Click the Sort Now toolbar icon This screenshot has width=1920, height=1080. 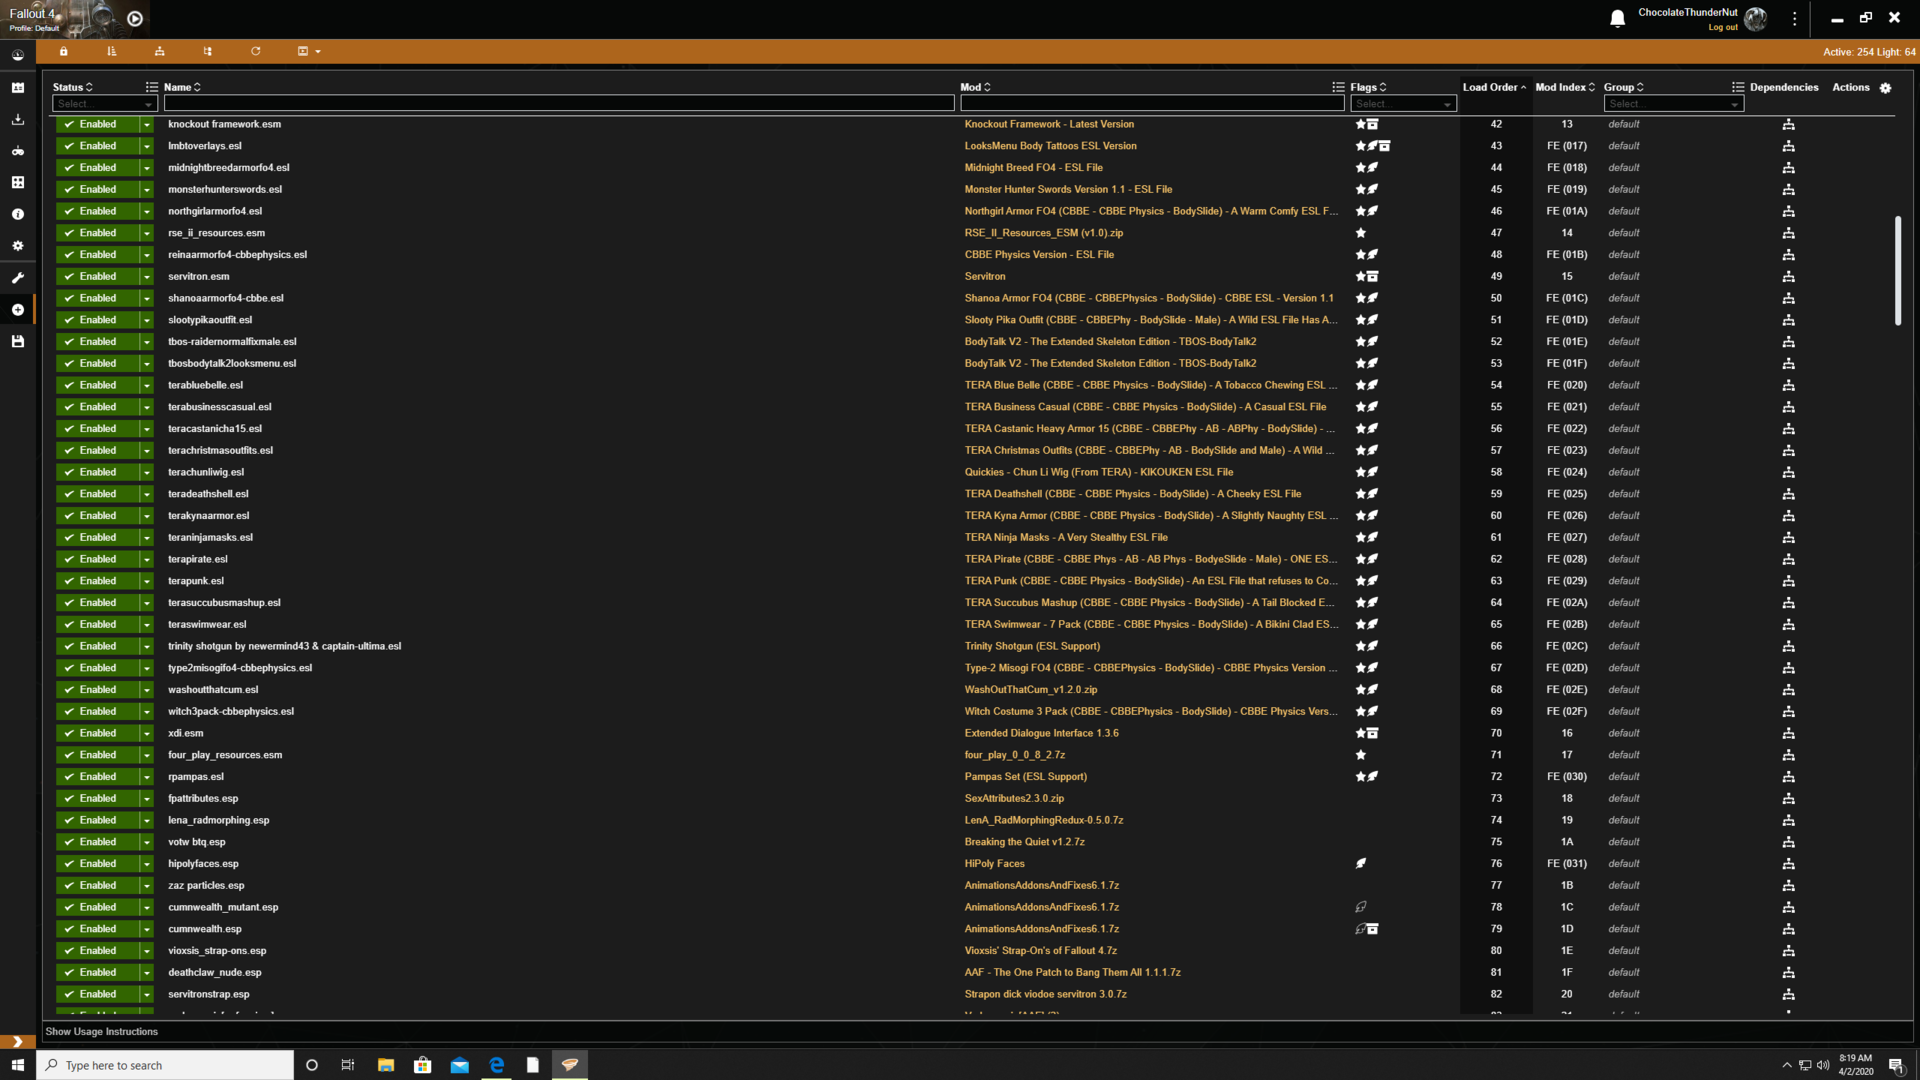[x=111, y=51]
